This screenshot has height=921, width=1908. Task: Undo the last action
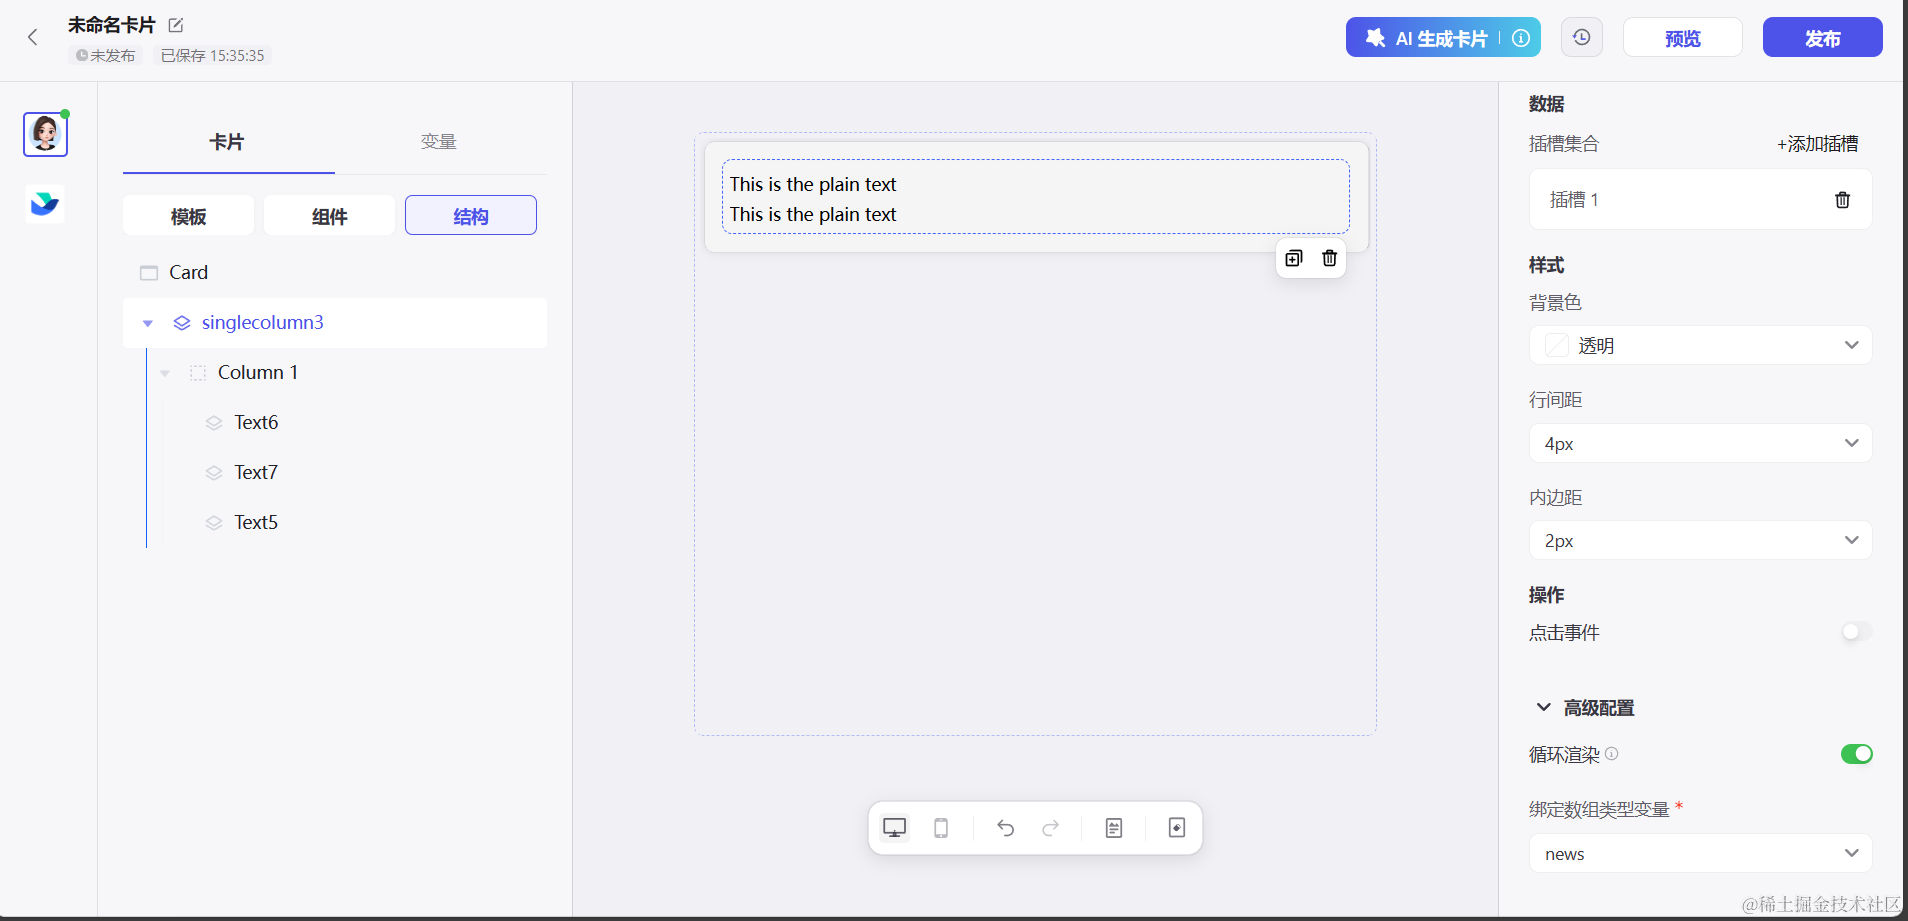pyautogui.click(x=1006, y=828)
